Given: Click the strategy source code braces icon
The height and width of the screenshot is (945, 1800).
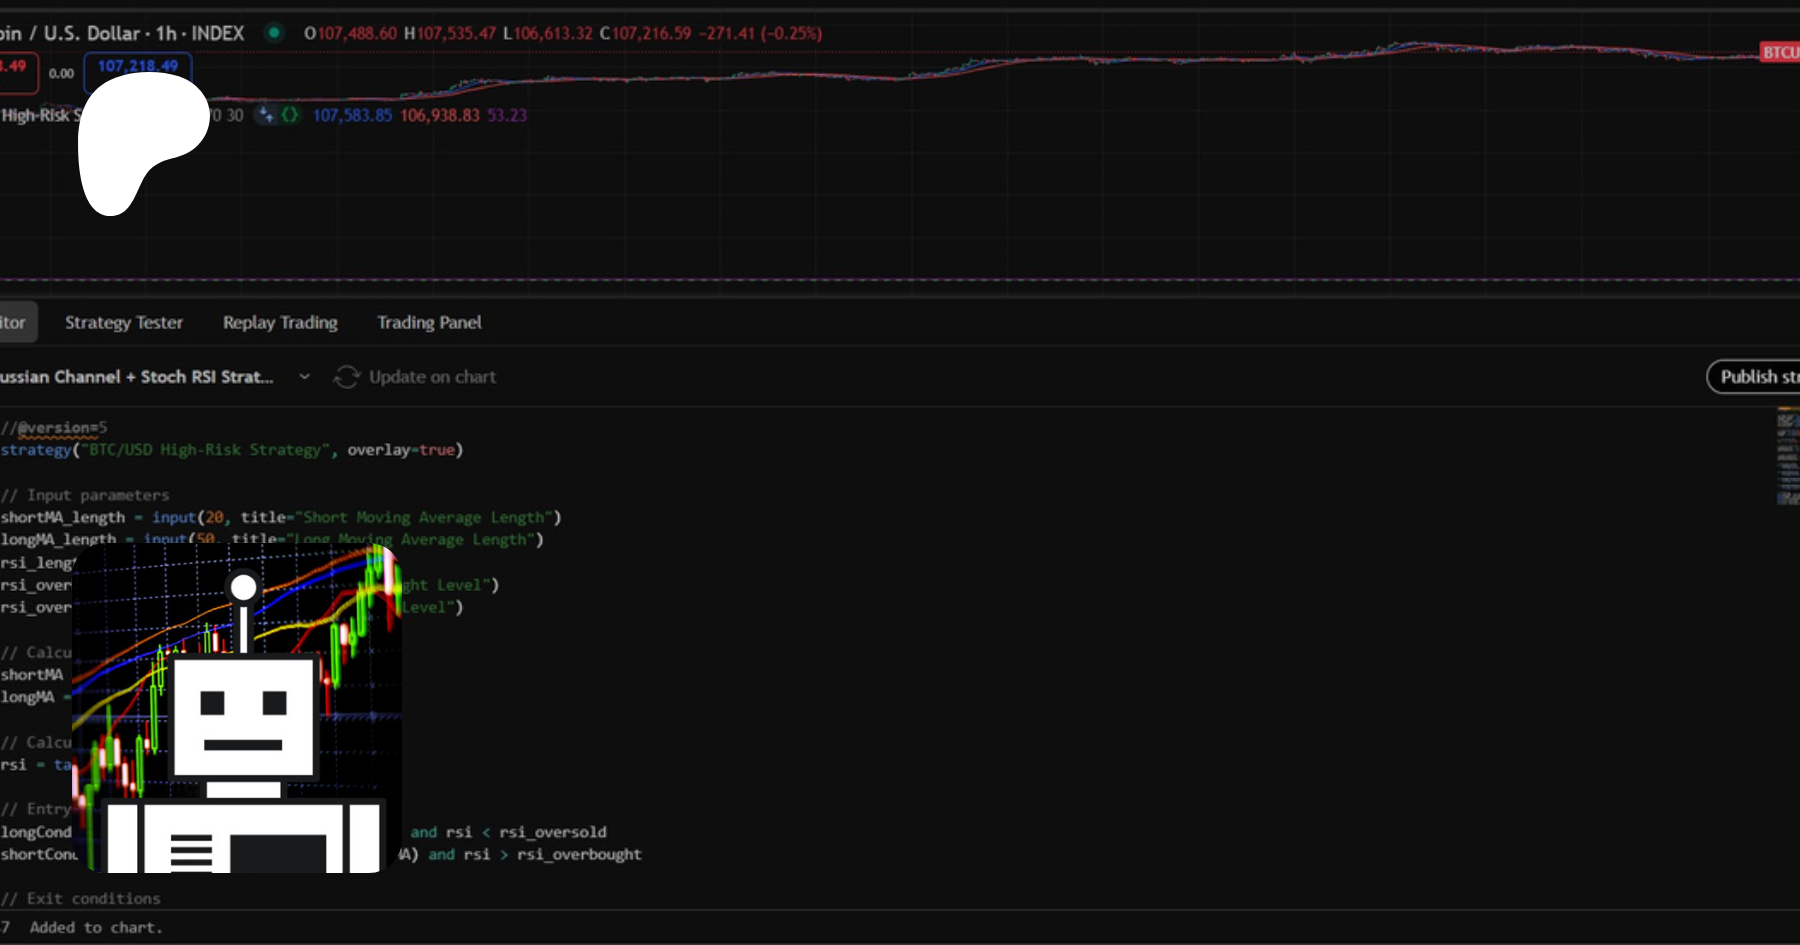Looking at the screenshot, I should click(x=290, y=115).
